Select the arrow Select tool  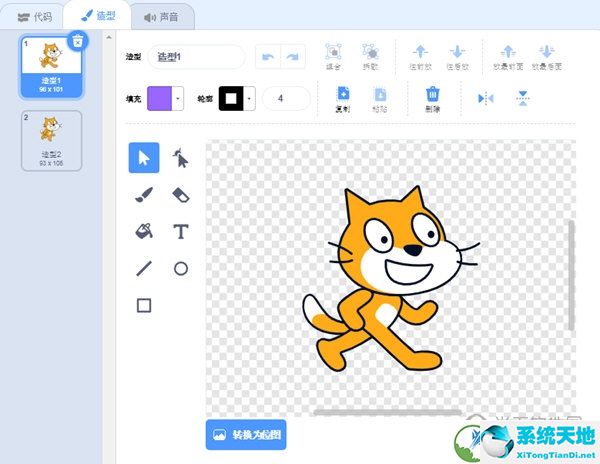[x=144, y=158]
